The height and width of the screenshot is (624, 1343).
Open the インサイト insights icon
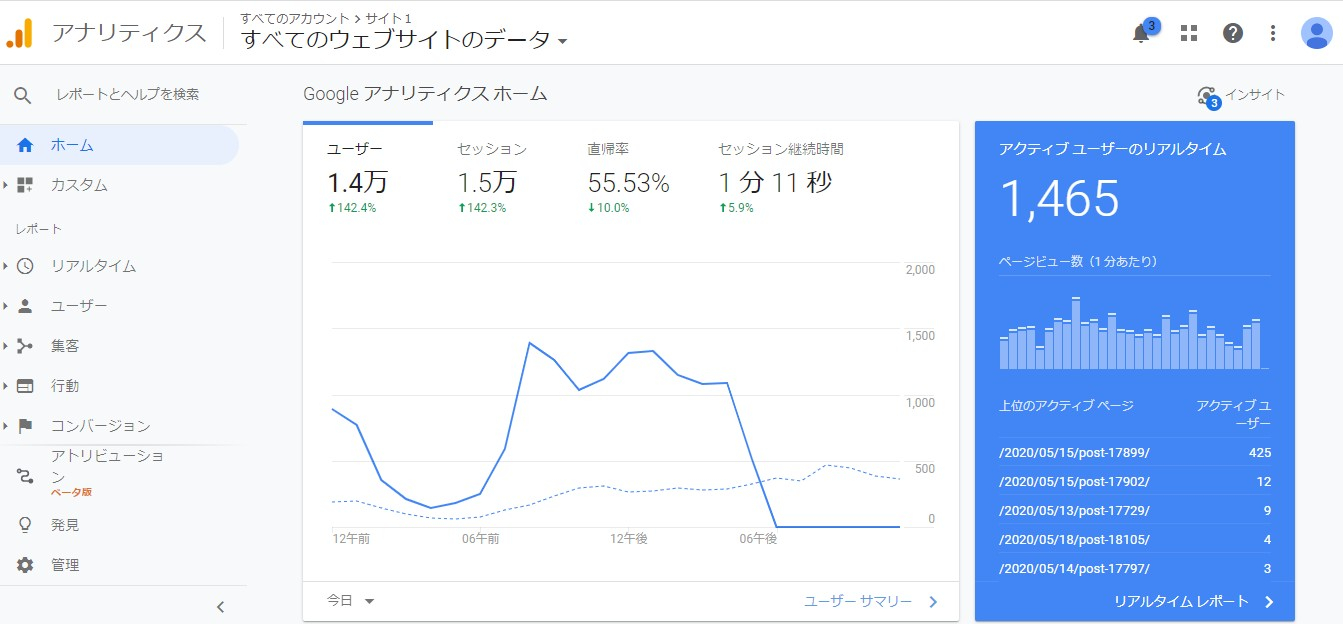[1208, 96]
